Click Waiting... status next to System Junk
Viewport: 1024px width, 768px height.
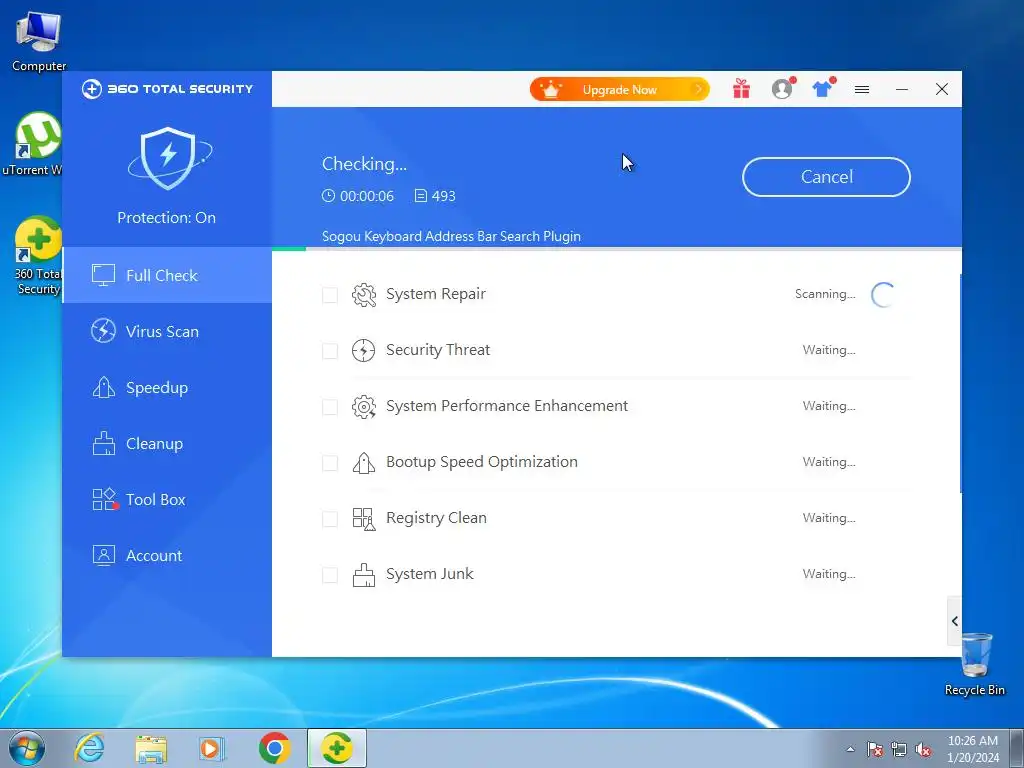(x=829, y=574)
